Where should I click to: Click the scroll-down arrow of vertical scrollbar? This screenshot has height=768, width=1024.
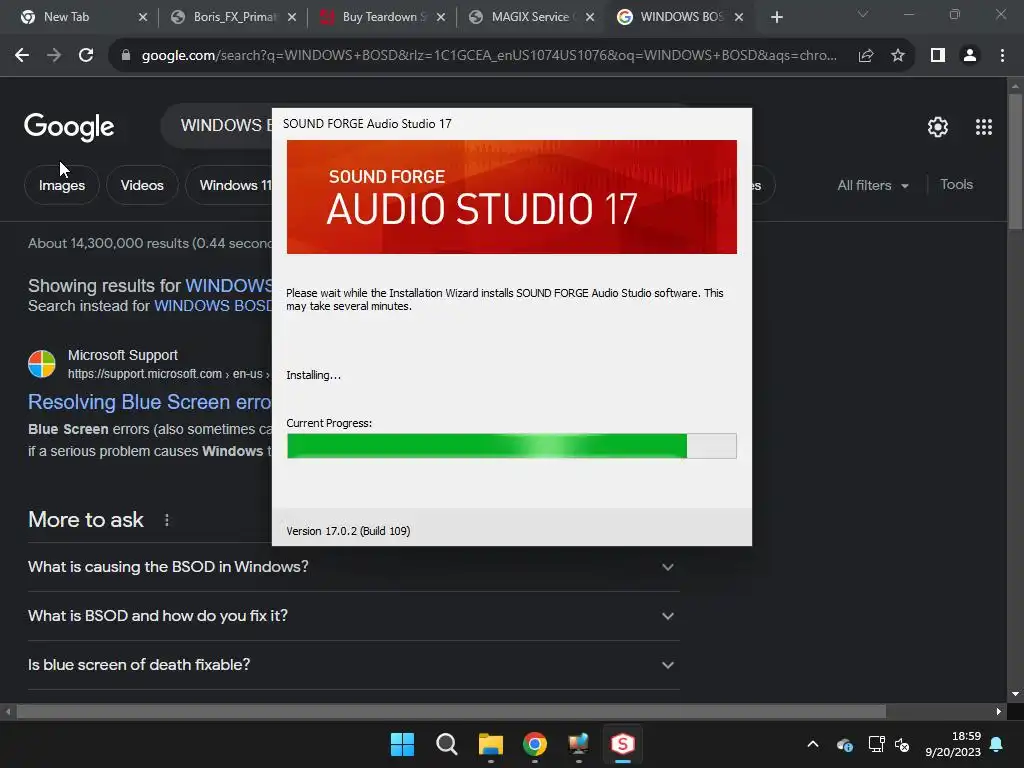click(x=1015, y=694)
